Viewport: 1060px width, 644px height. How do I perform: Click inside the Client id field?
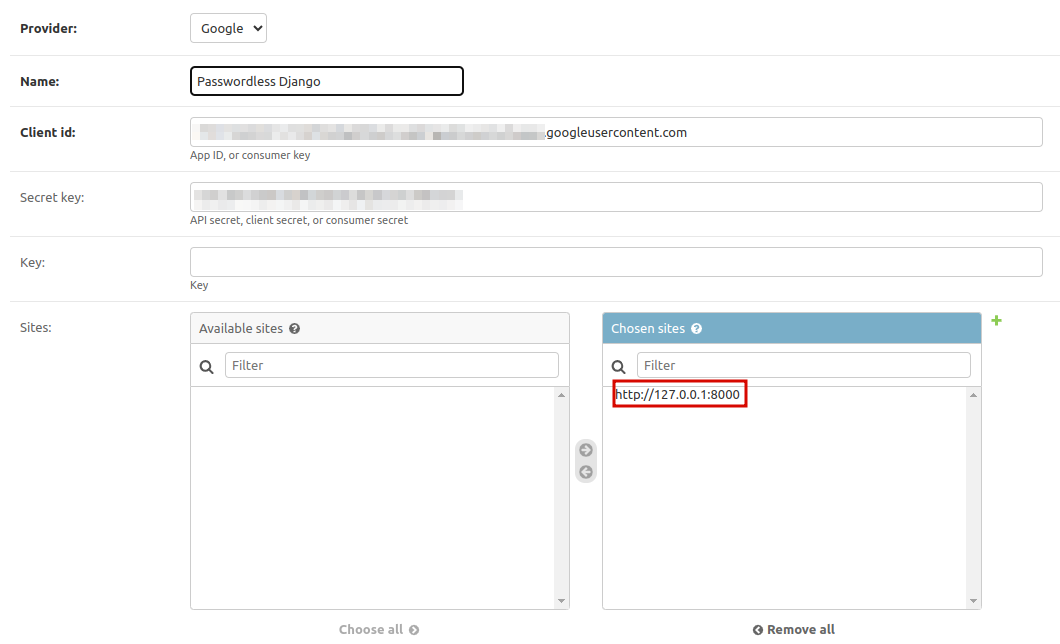616,131
